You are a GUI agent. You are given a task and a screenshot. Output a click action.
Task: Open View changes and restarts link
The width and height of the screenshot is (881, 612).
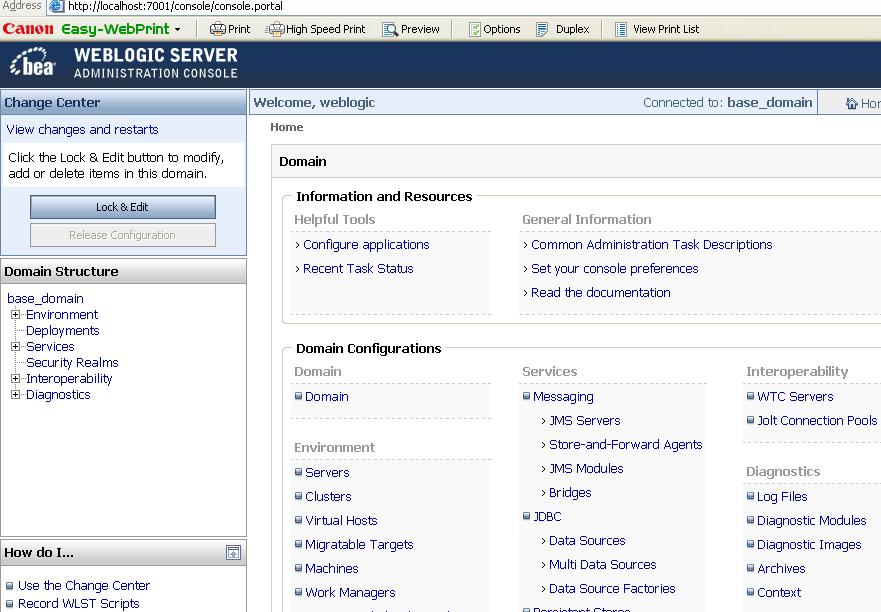82,130
